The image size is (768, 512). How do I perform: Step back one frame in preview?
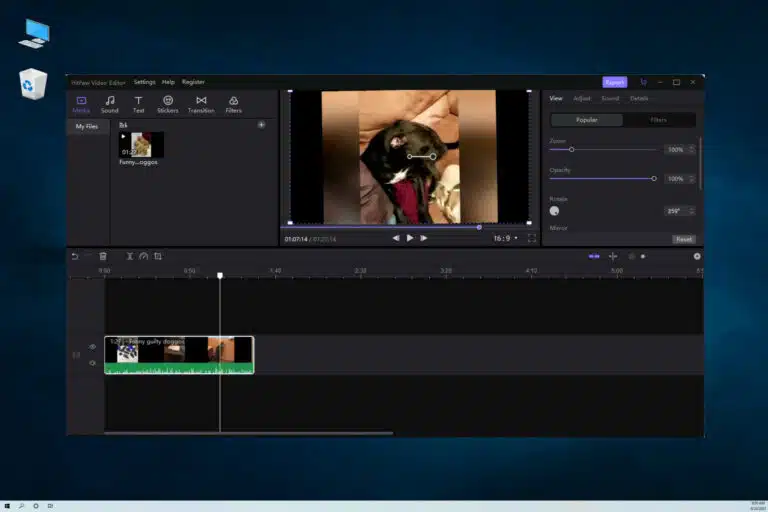click(x=396, y=238)
